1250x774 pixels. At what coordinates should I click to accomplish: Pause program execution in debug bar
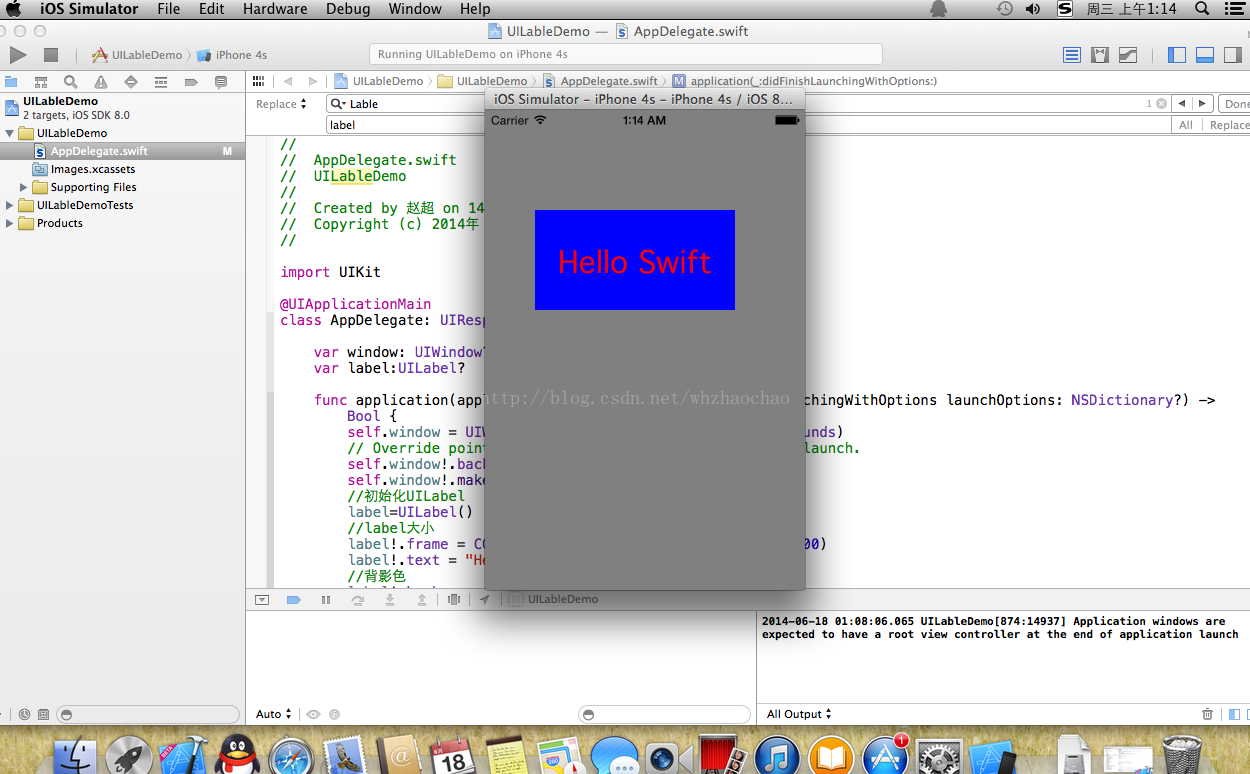(325, 600)
